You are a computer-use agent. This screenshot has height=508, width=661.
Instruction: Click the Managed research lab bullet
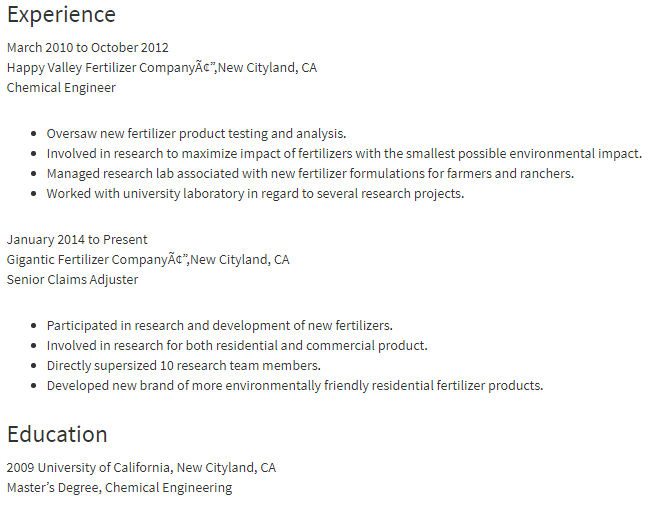(310, 174)
